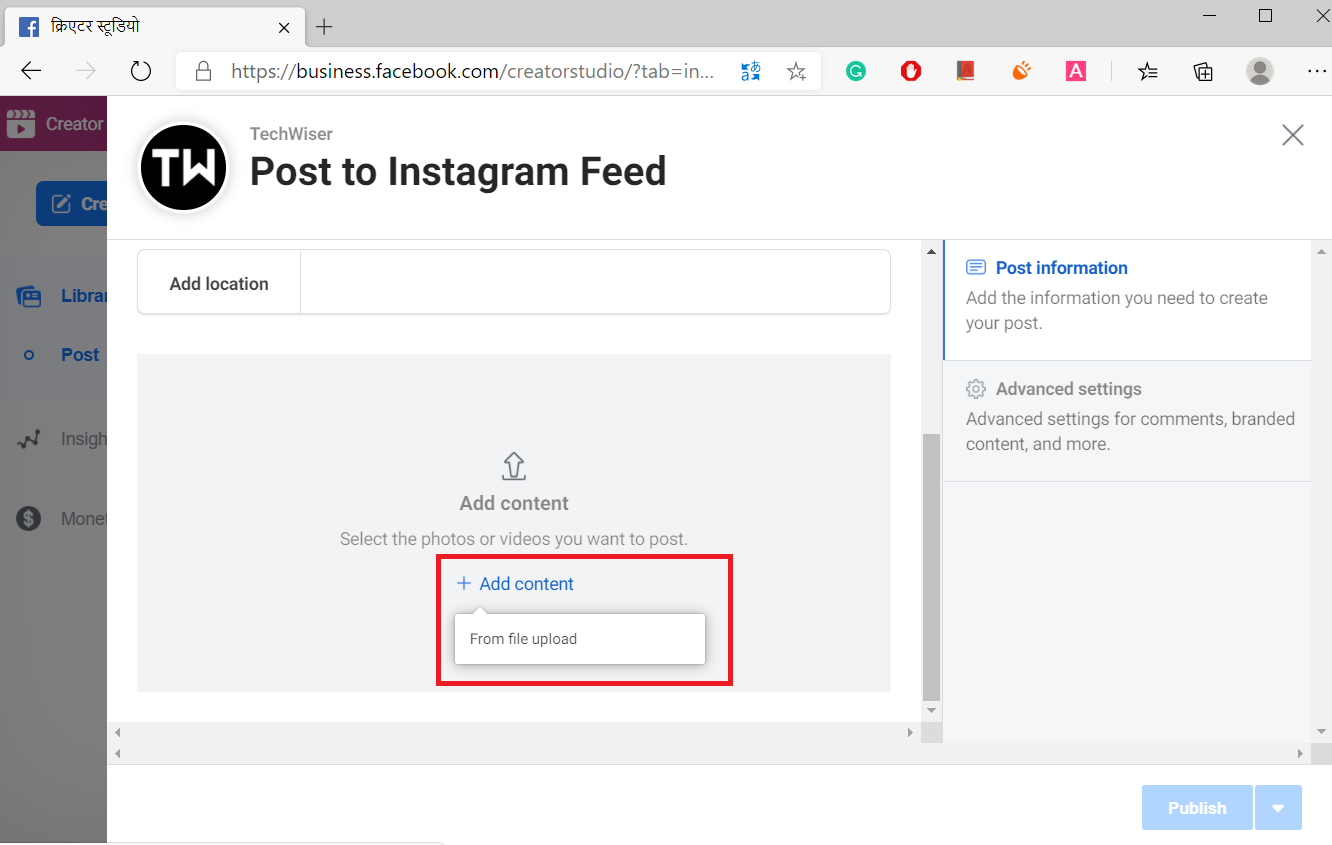Click the Monetization dollar icon in sidebar
This screenshot has width=1332, height=845.
pyautogui.click(x=29, y=519)
